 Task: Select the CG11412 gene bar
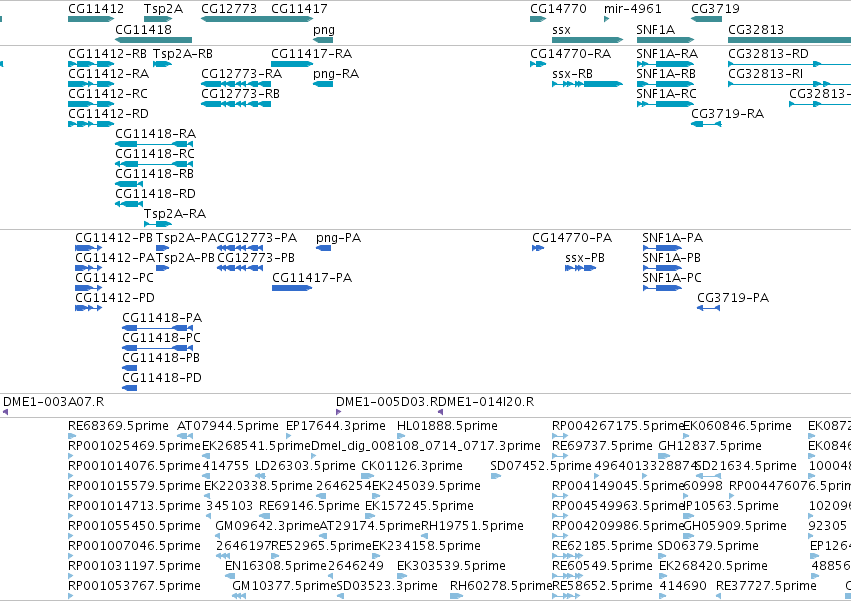click(x=91, y=19)
